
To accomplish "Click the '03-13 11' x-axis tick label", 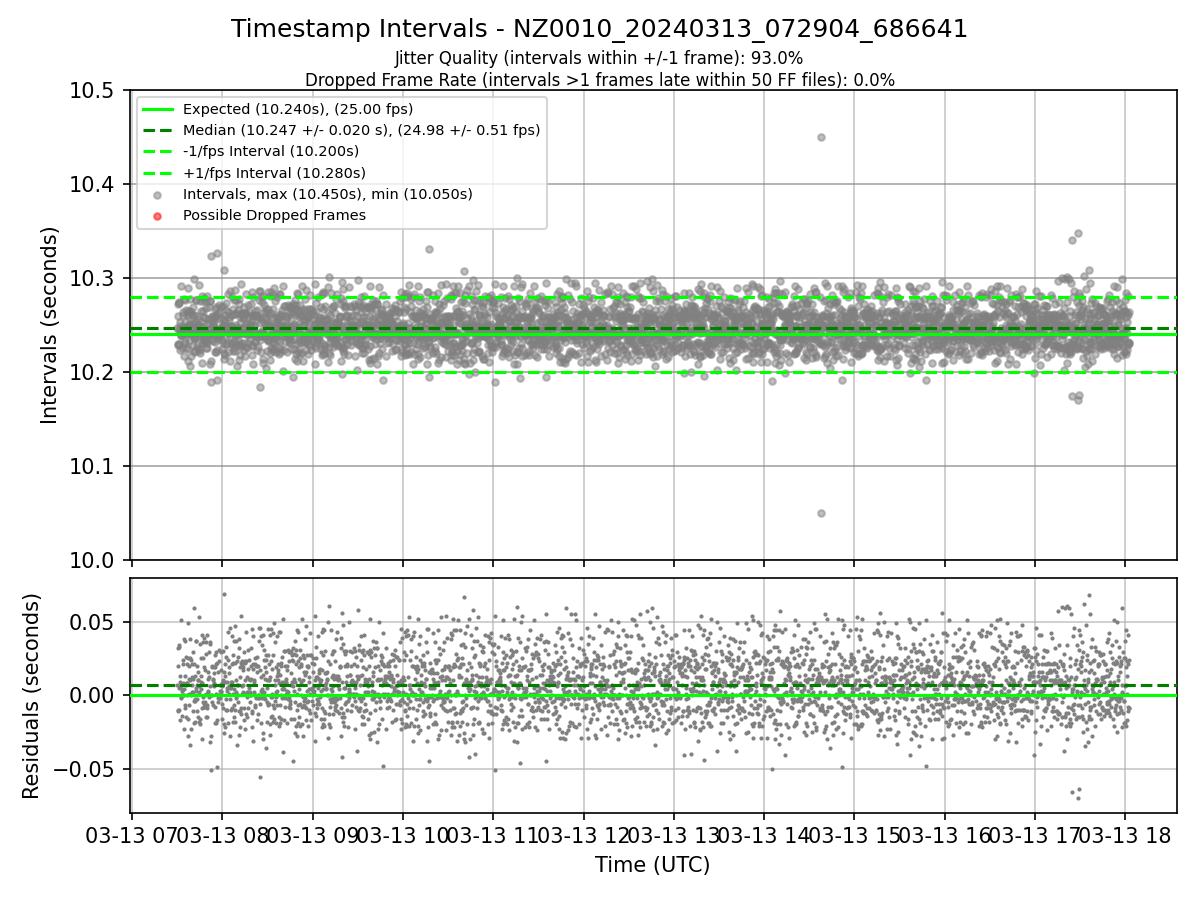I will (493, 835).
